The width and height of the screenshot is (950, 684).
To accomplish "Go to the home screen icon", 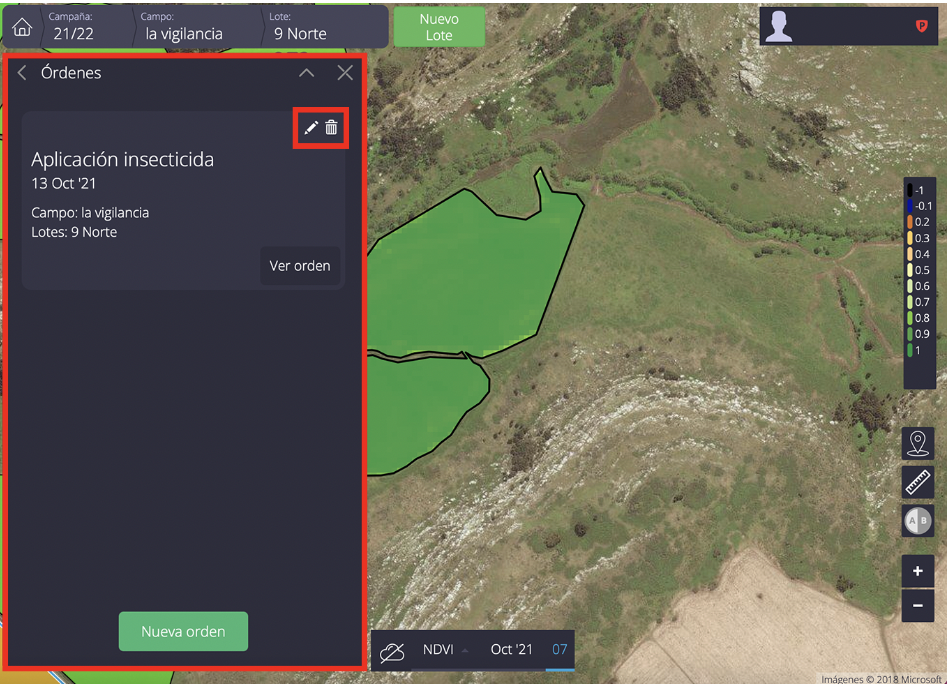I will pos(22,27).
